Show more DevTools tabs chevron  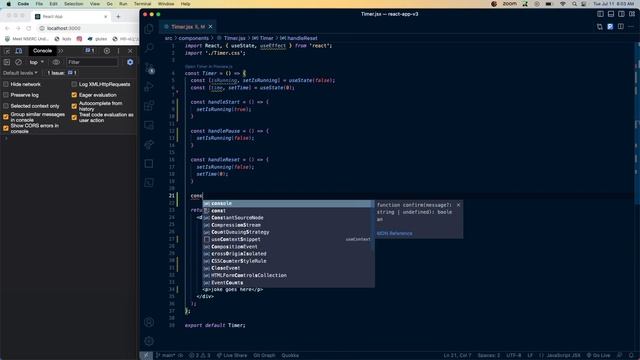coord(61,51)
